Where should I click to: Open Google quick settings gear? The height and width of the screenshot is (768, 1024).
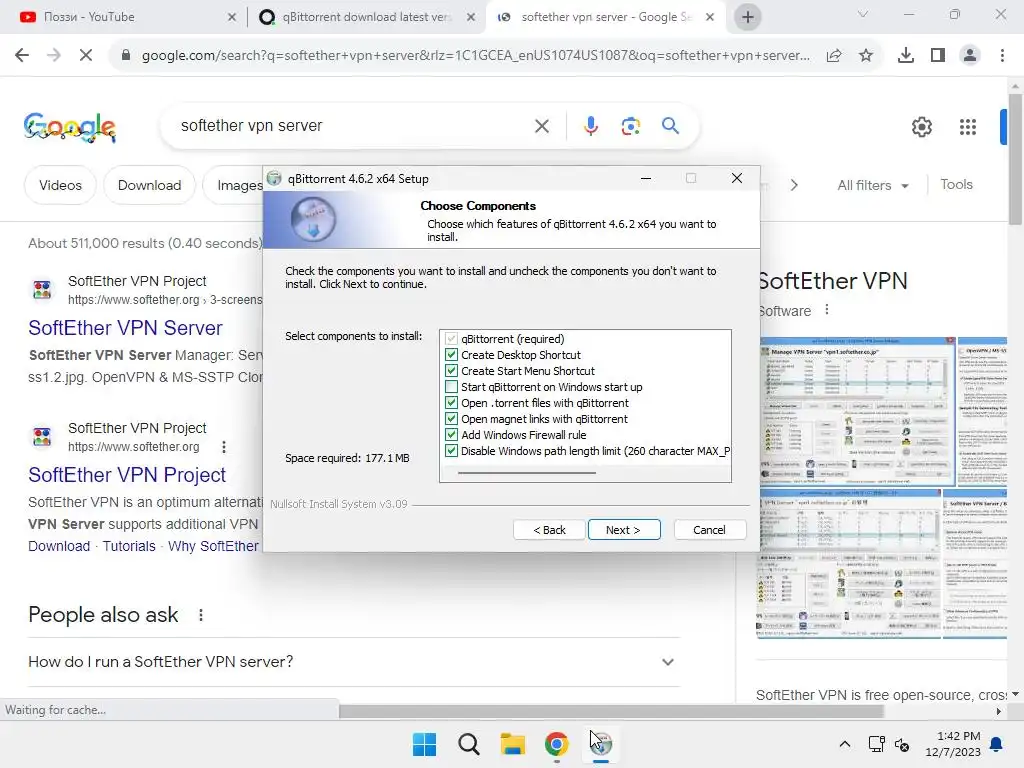coord(921,127)
